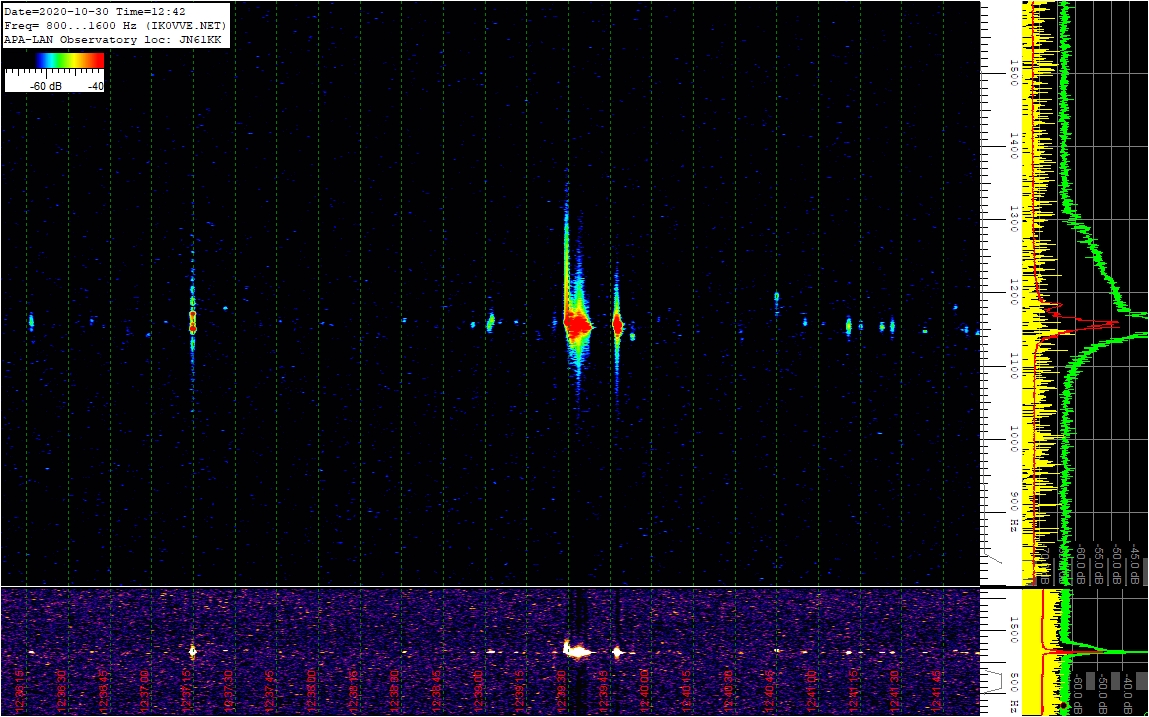Click the APA-LAN Observatory loc: JN61KK line
The height and width of the screenshot is (717, 1149).
[x=112, y=40]
